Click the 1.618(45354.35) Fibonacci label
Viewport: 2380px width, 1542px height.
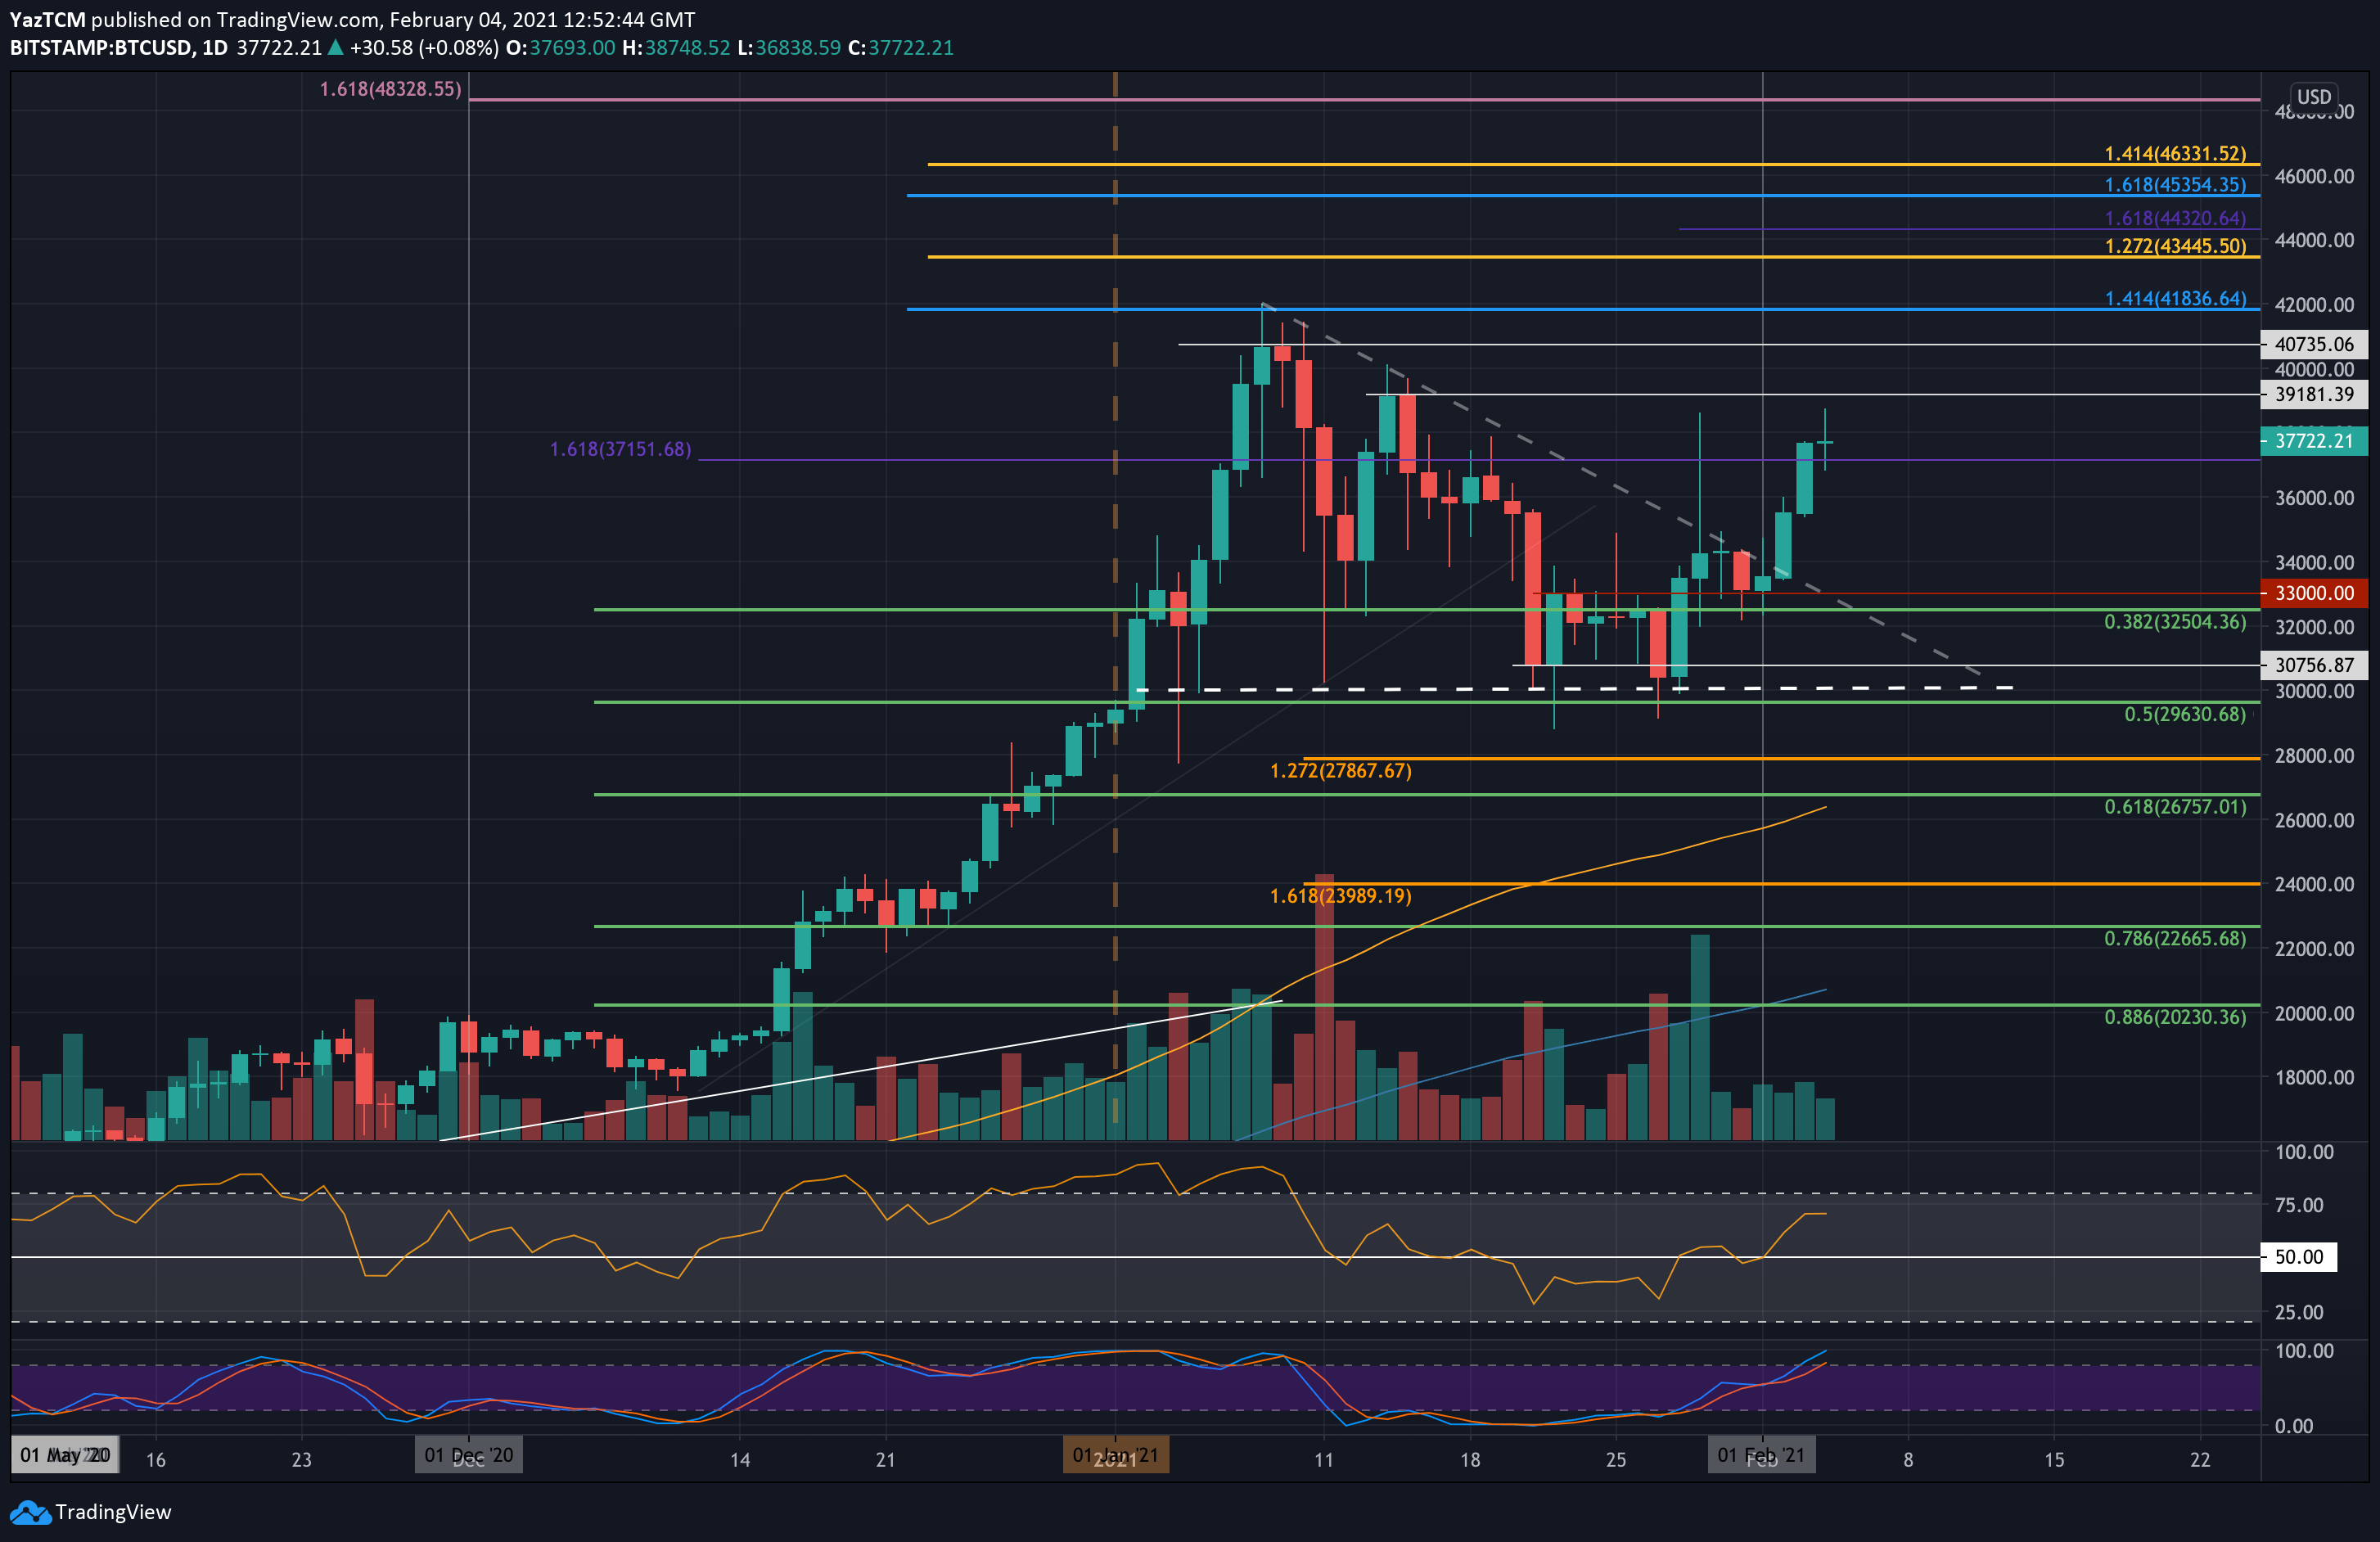click(x=2175, y=185)
